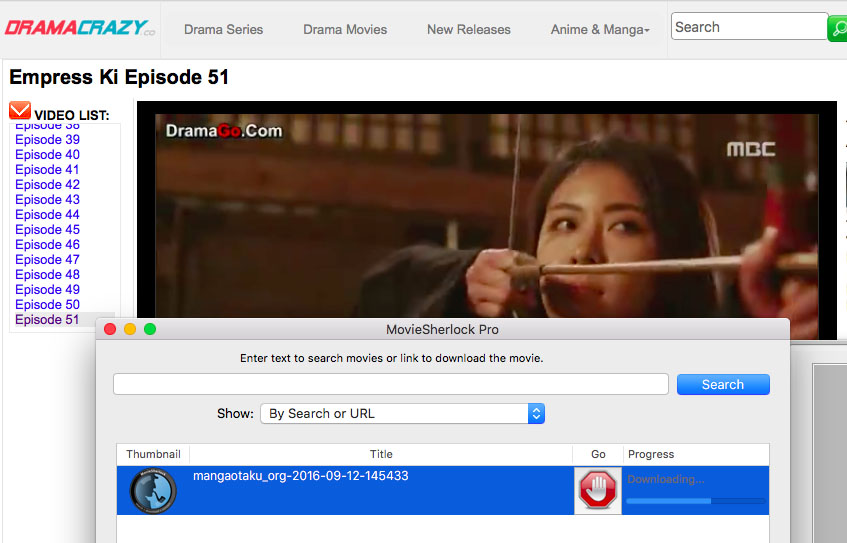Click the download progress bar

pos(696,501)
